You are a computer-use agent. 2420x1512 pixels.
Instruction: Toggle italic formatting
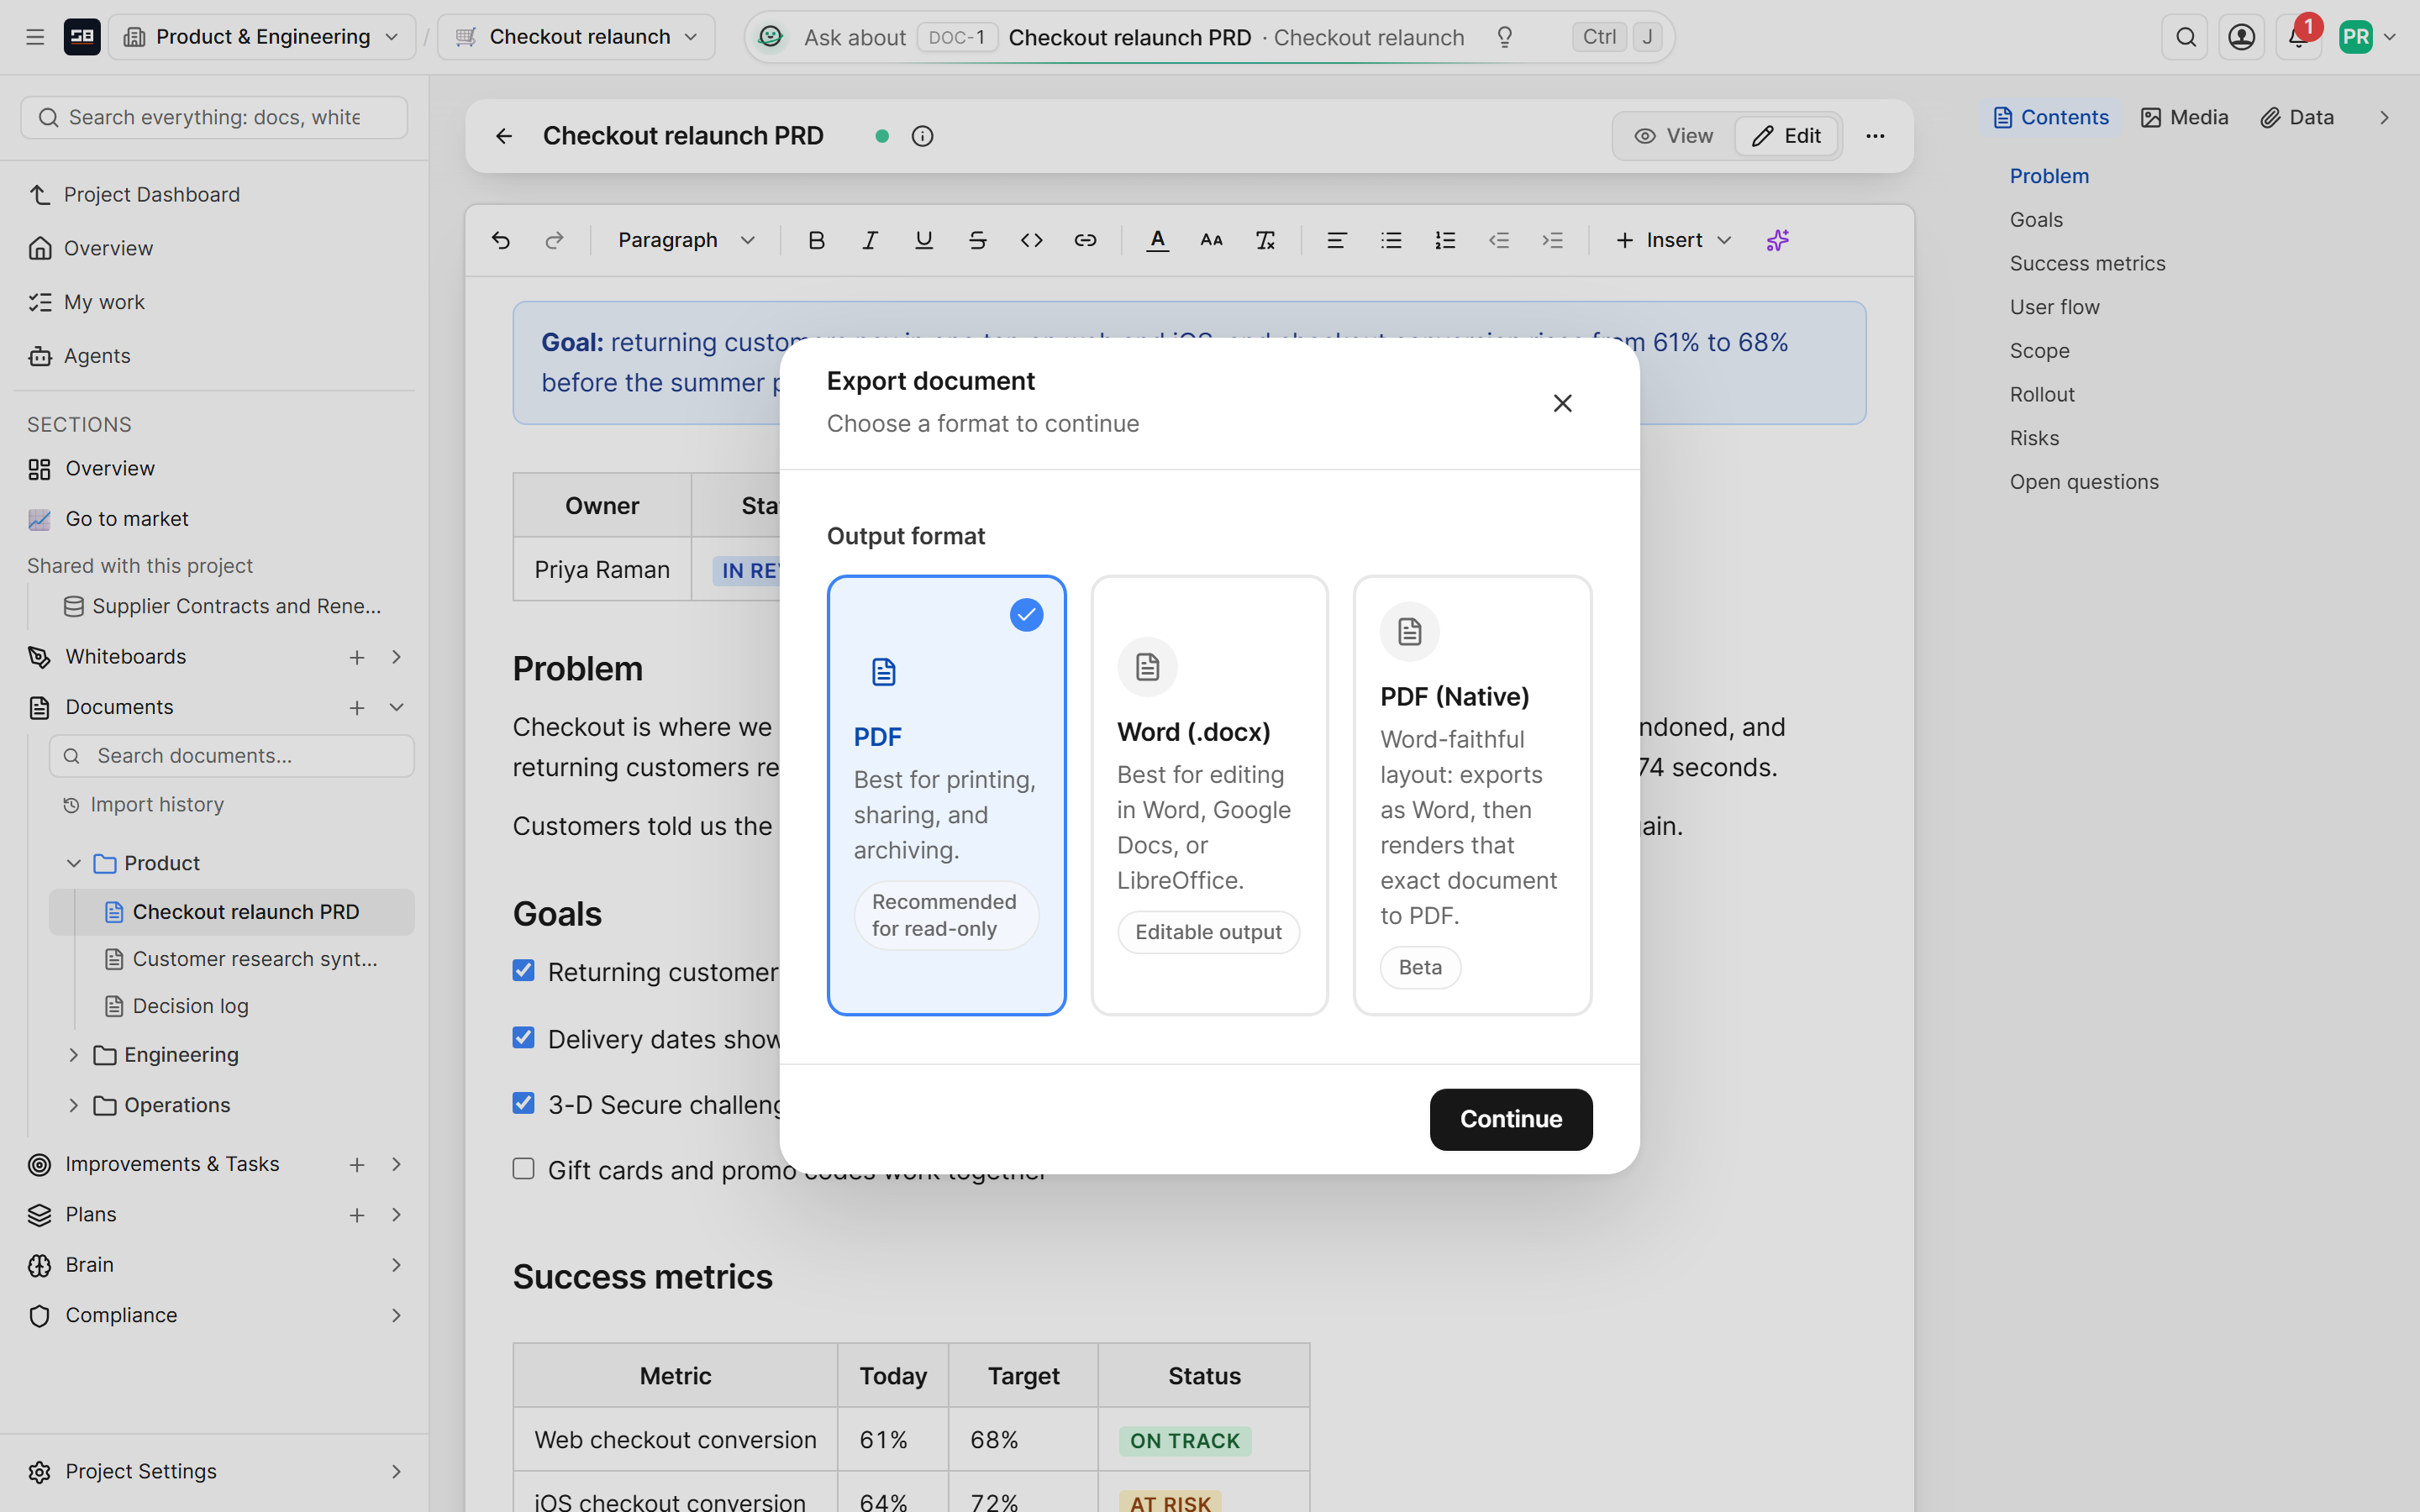pyautogui.click(x=870, y=240)
